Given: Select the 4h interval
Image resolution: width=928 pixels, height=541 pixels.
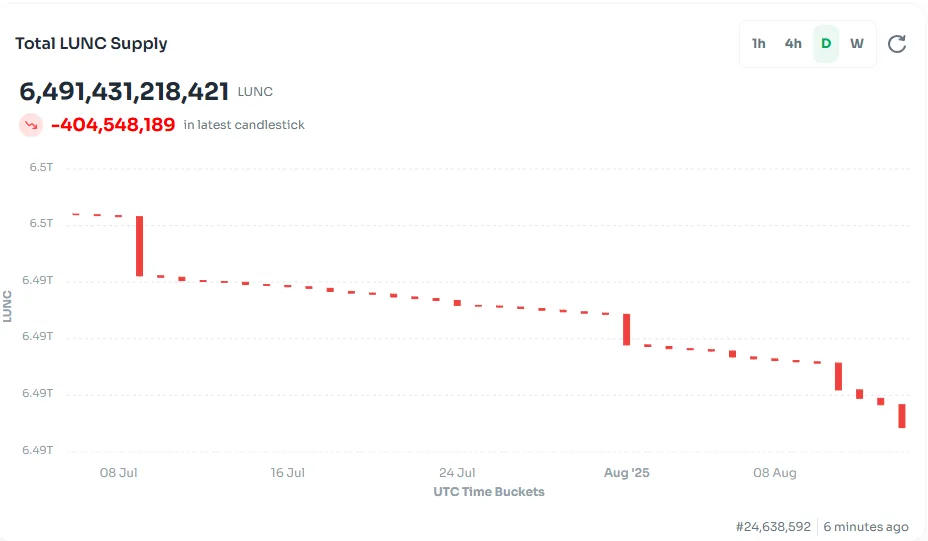Looking at the screenshot, I should click(793, 44).
